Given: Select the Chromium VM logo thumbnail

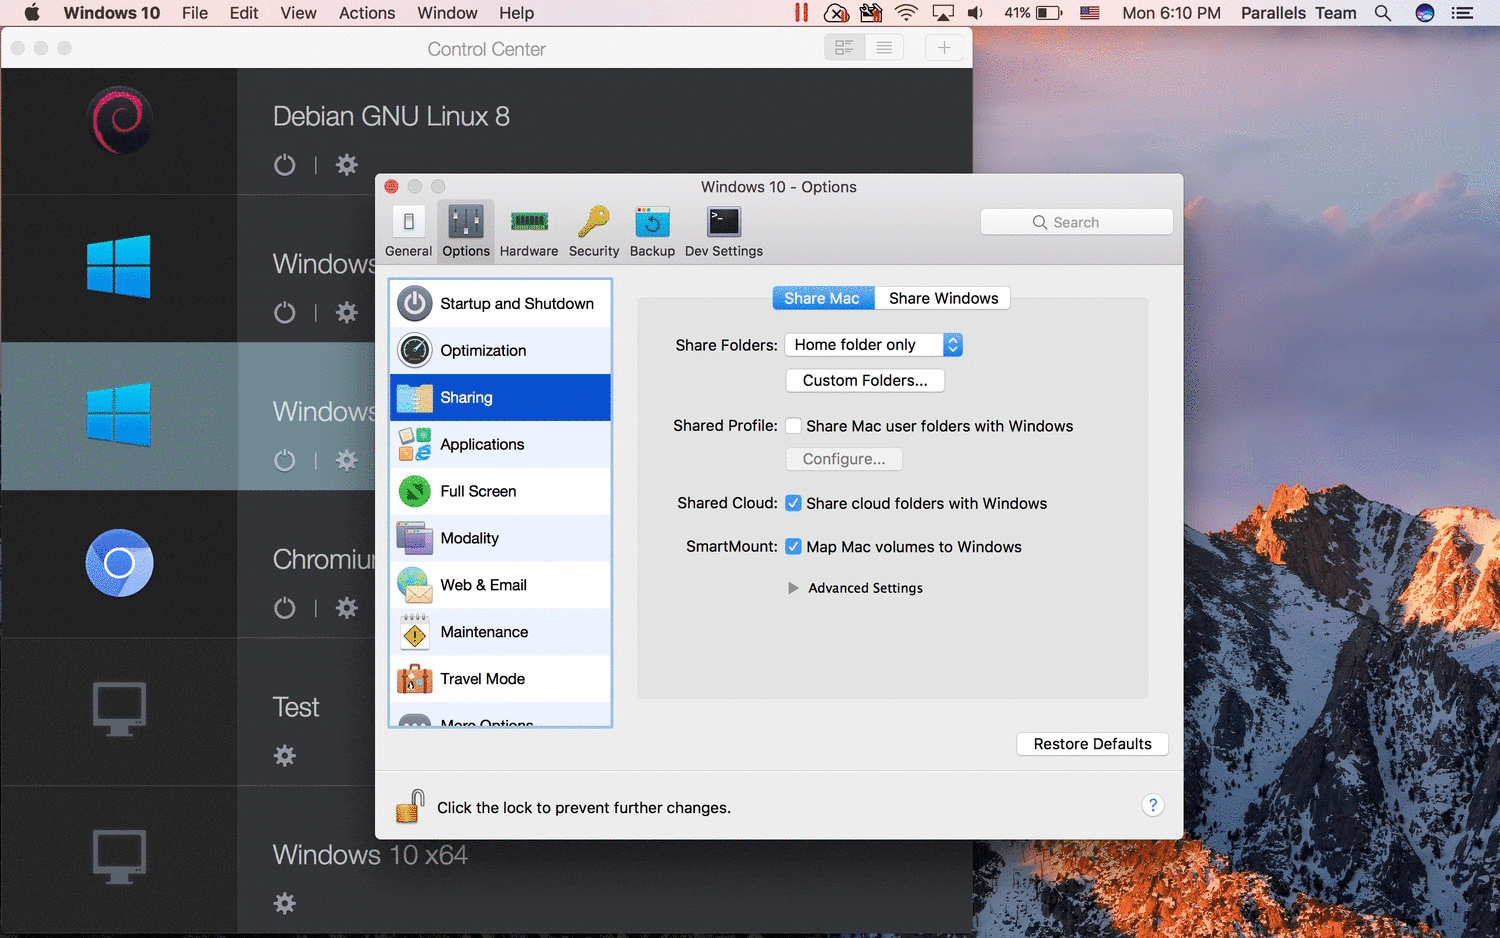Looking at the screenshot, I should (x=119, y=563).
